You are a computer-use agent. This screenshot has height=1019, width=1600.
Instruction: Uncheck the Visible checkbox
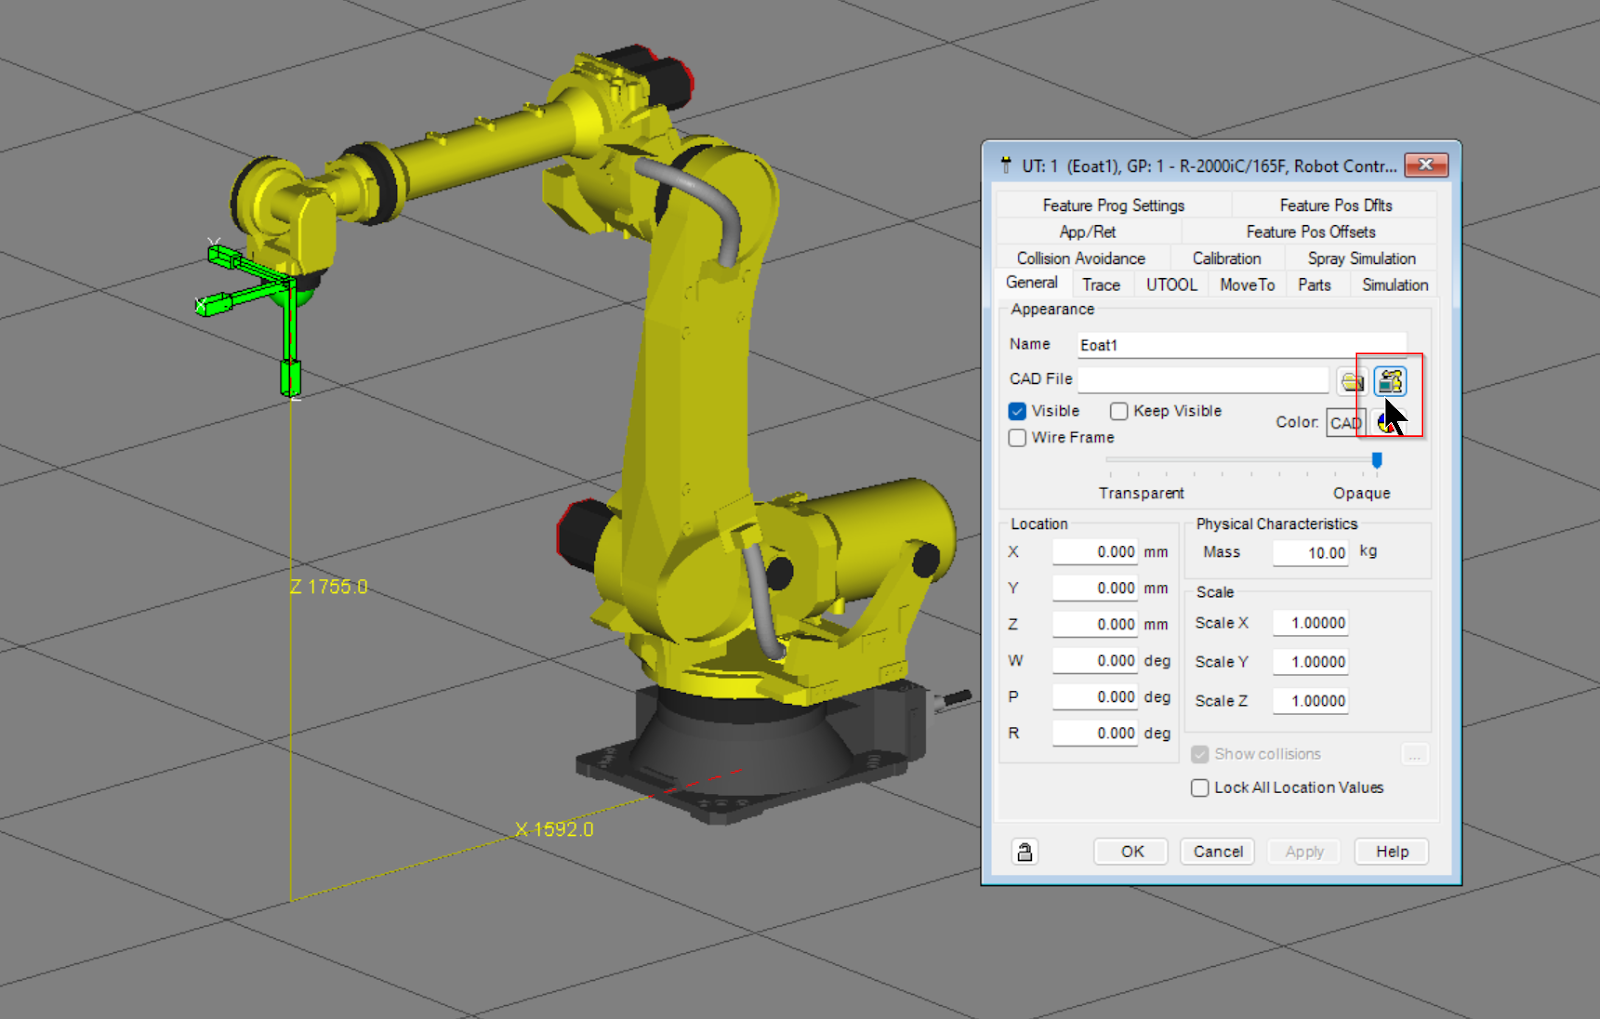point(1018,411)
